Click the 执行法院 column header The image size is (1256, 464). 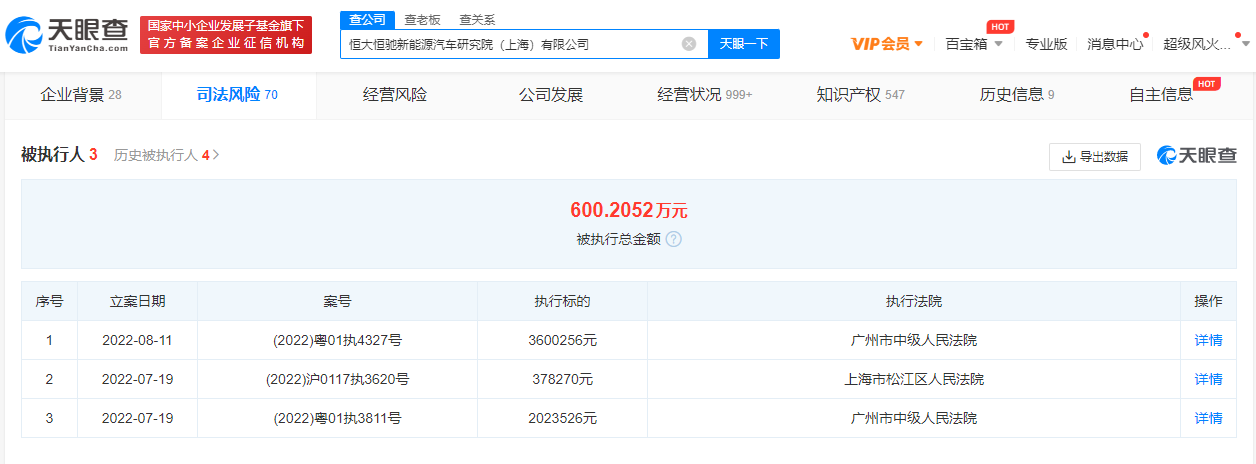pos(914,301)
